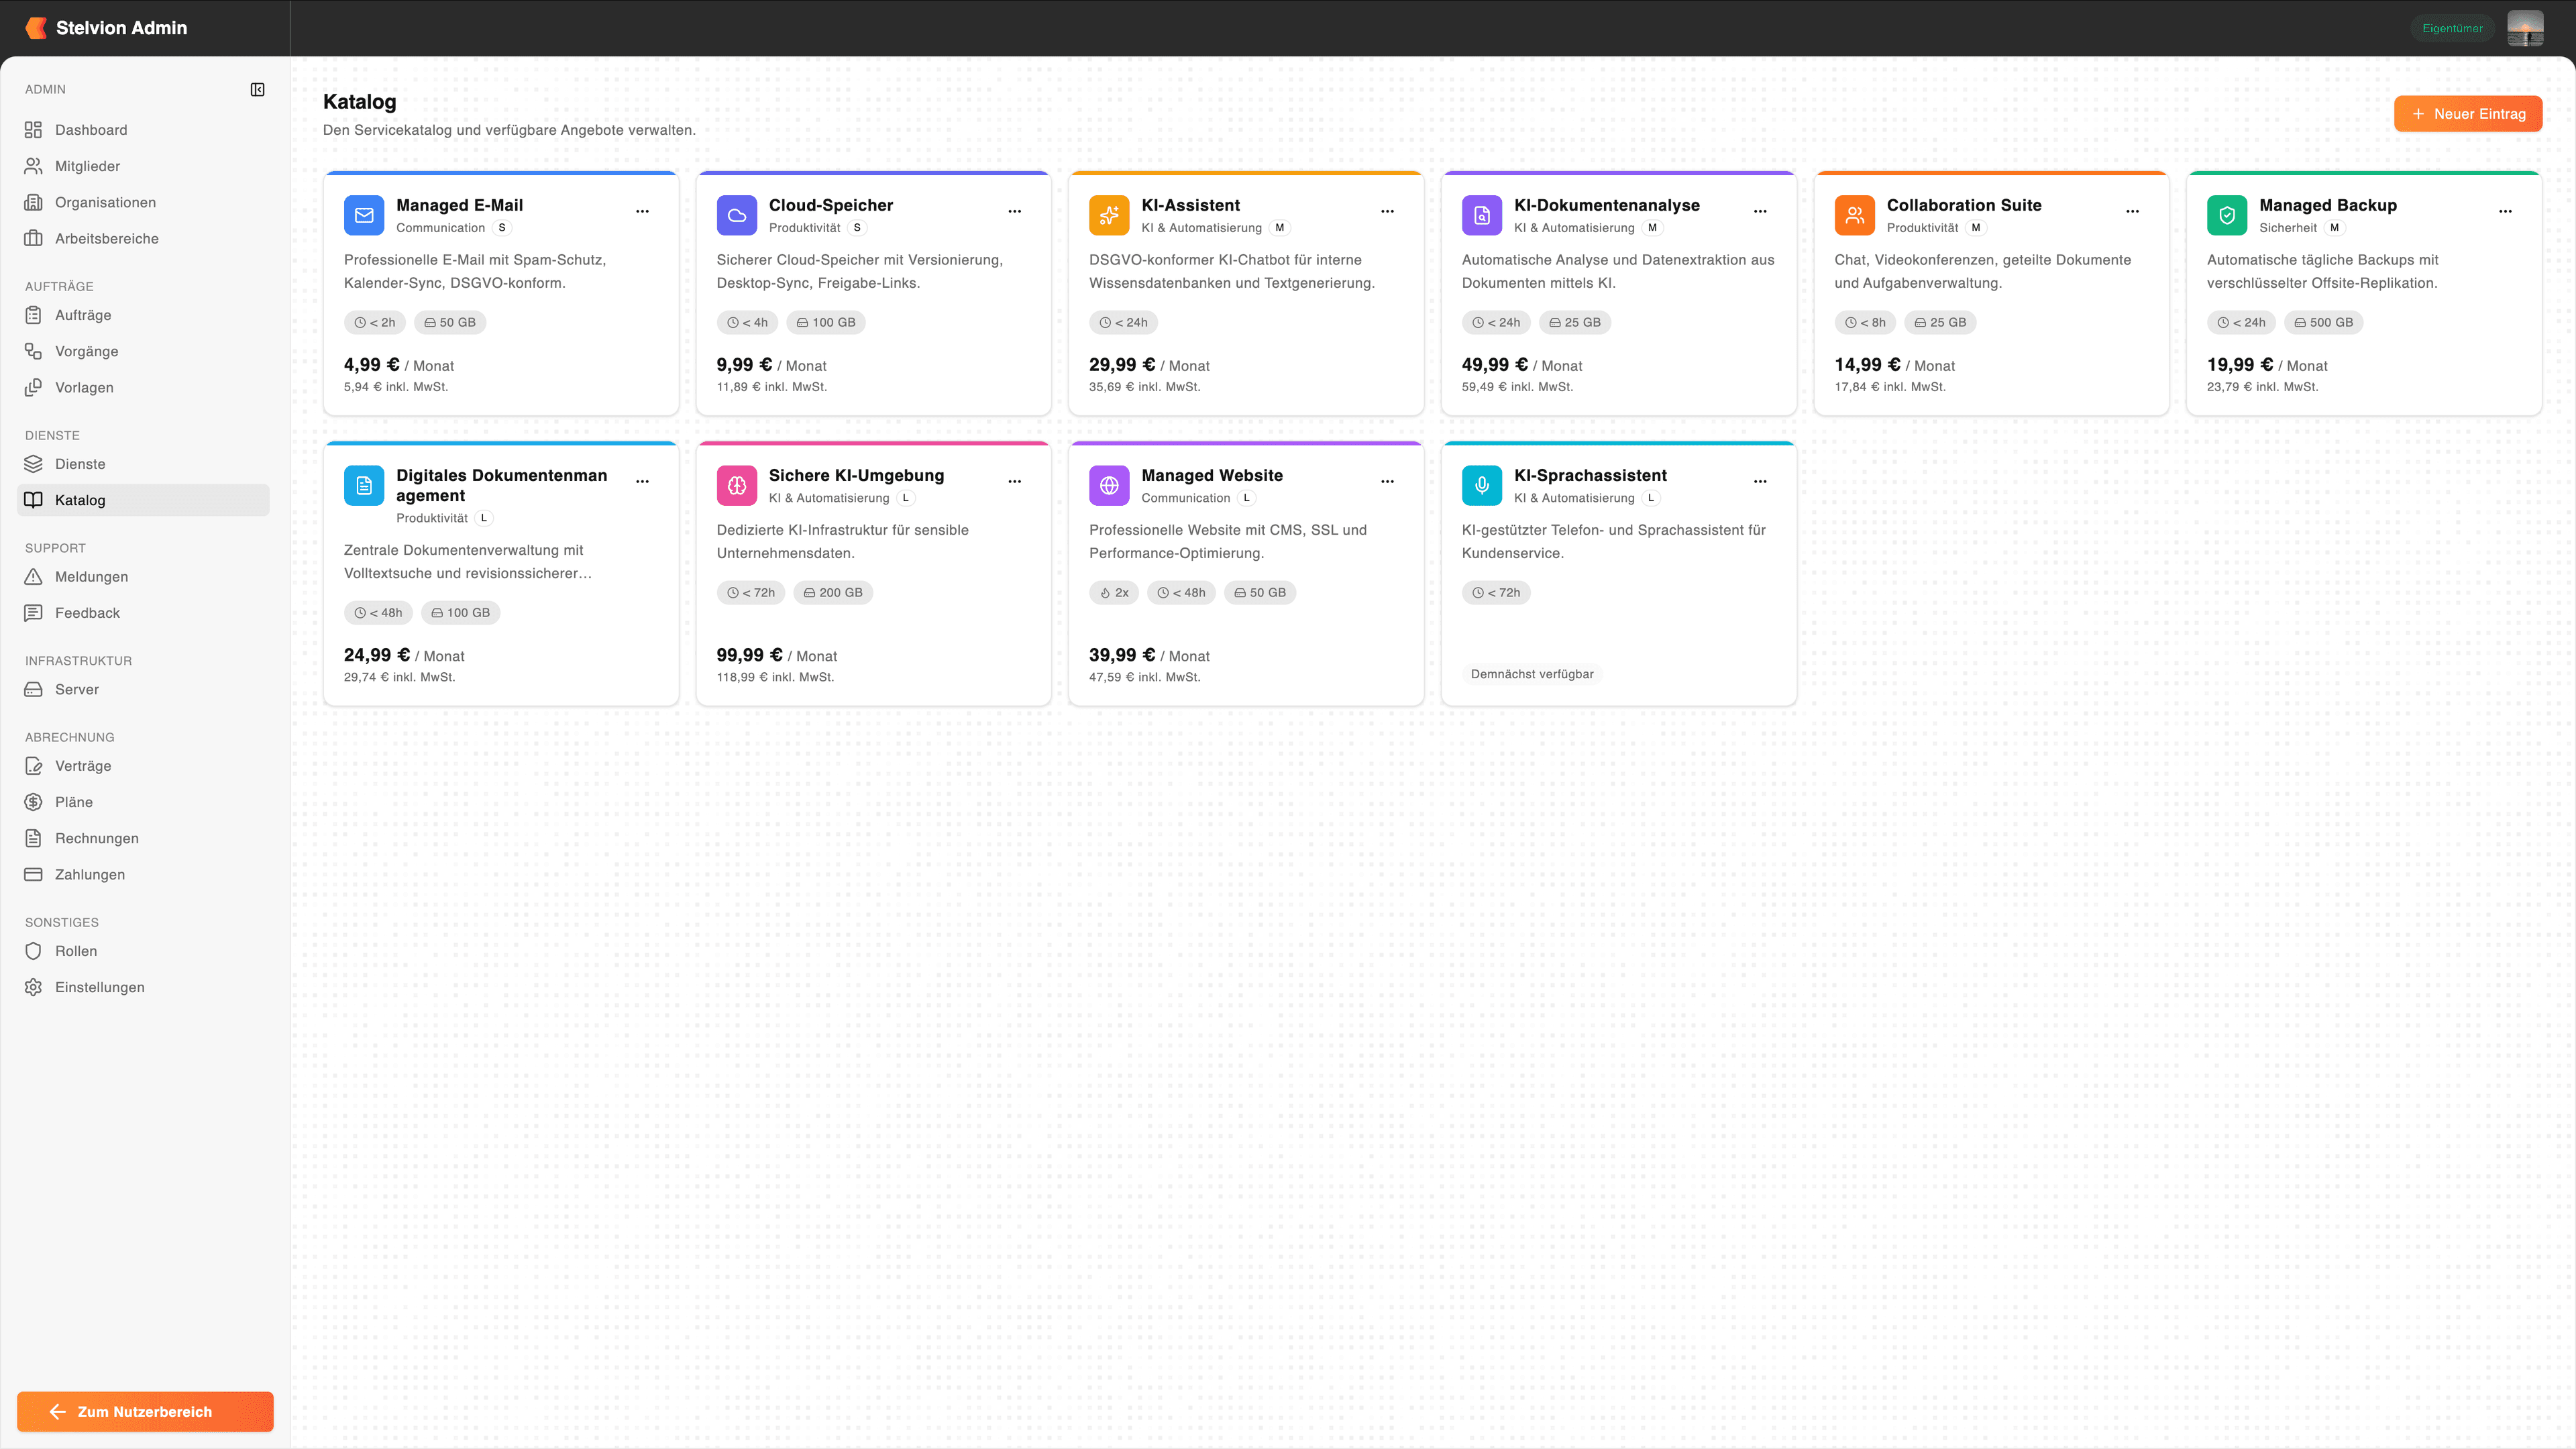The image size is (2576, 1449).
Task: Click the Neuer Eintrag button
Action: (x=2467, y=114)
